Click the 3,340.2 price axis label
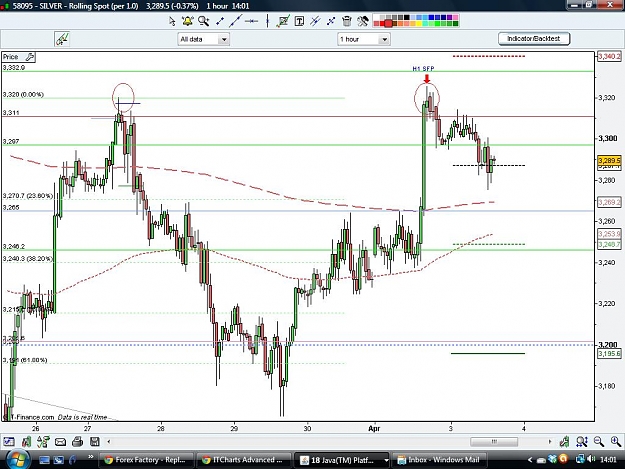The height and width of the screenshot is (469, 625). point(609,57)
